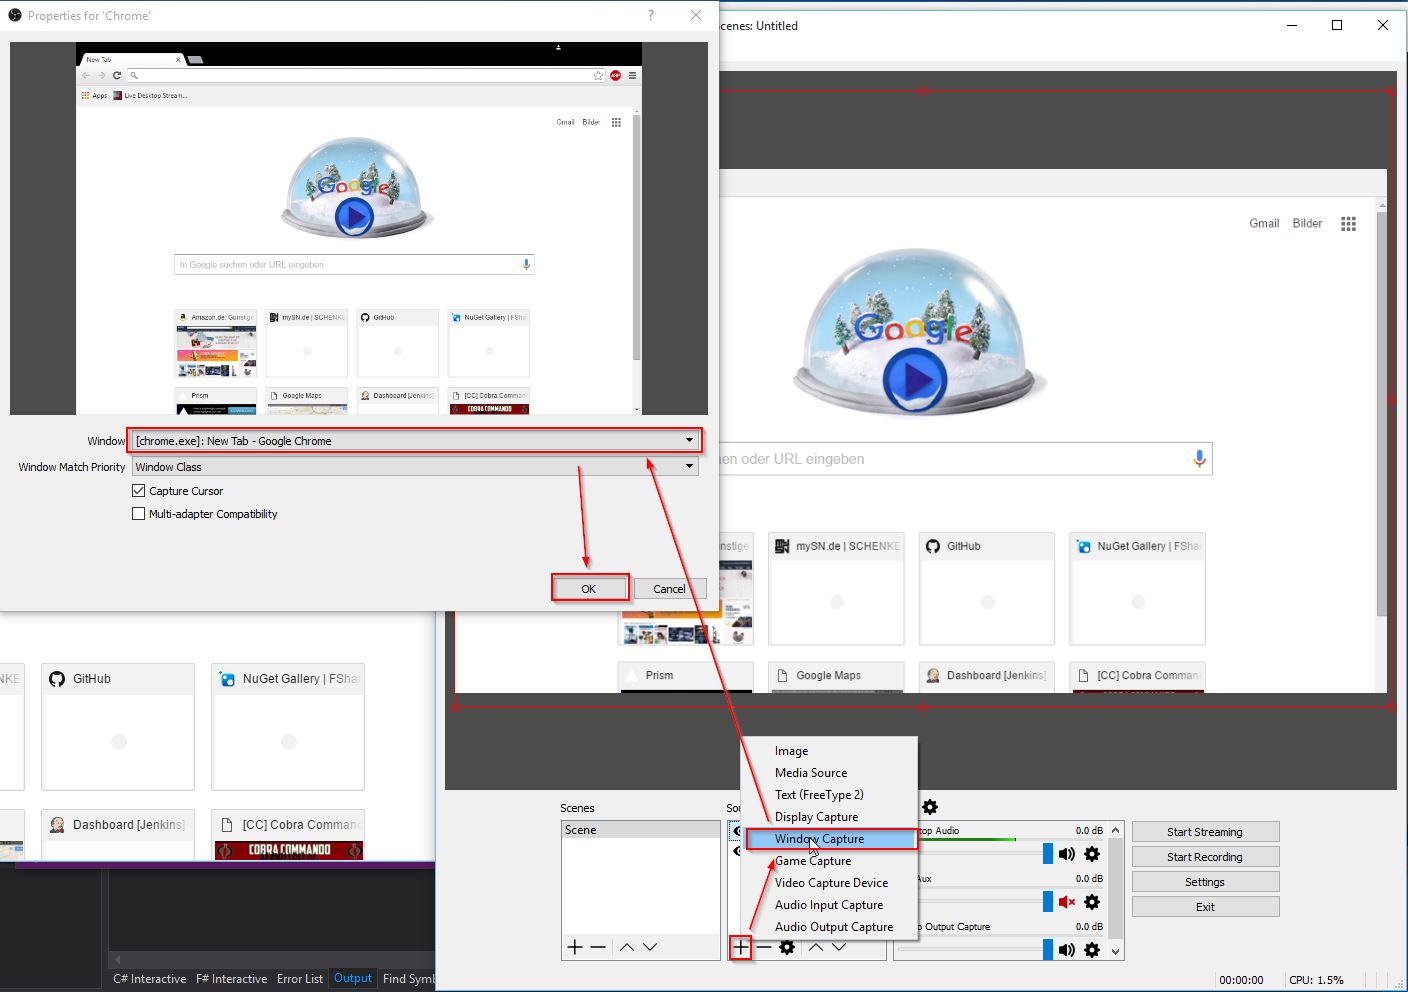Select Window Capture in the source menu
This screenshot has width=1408, height=992.
[x=829, y=839]
